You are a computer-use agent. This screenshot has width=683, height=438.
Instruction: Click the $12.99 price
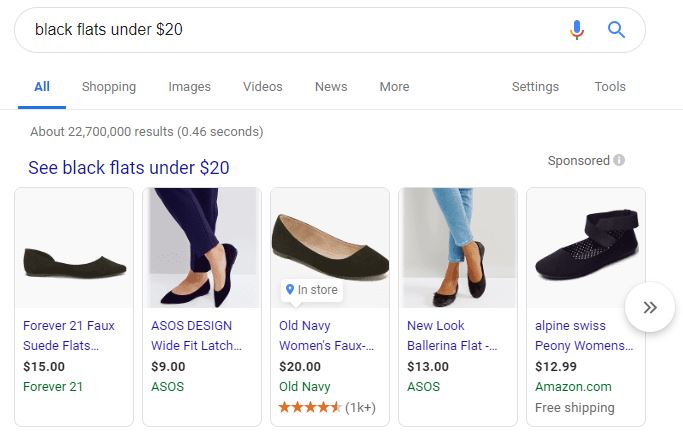tap(556, 367)
